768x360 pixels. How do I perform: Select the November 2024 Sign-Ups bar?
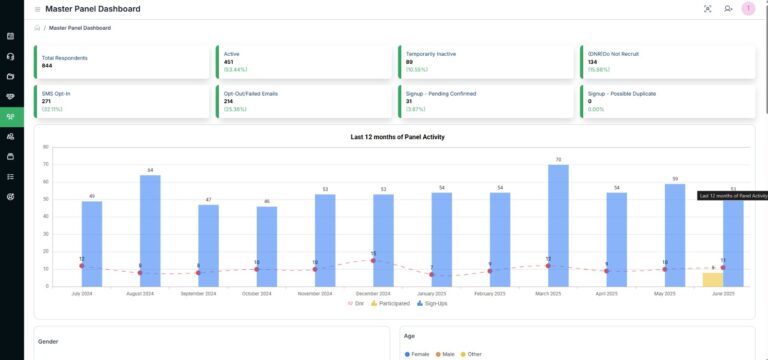tap(325, 240)
